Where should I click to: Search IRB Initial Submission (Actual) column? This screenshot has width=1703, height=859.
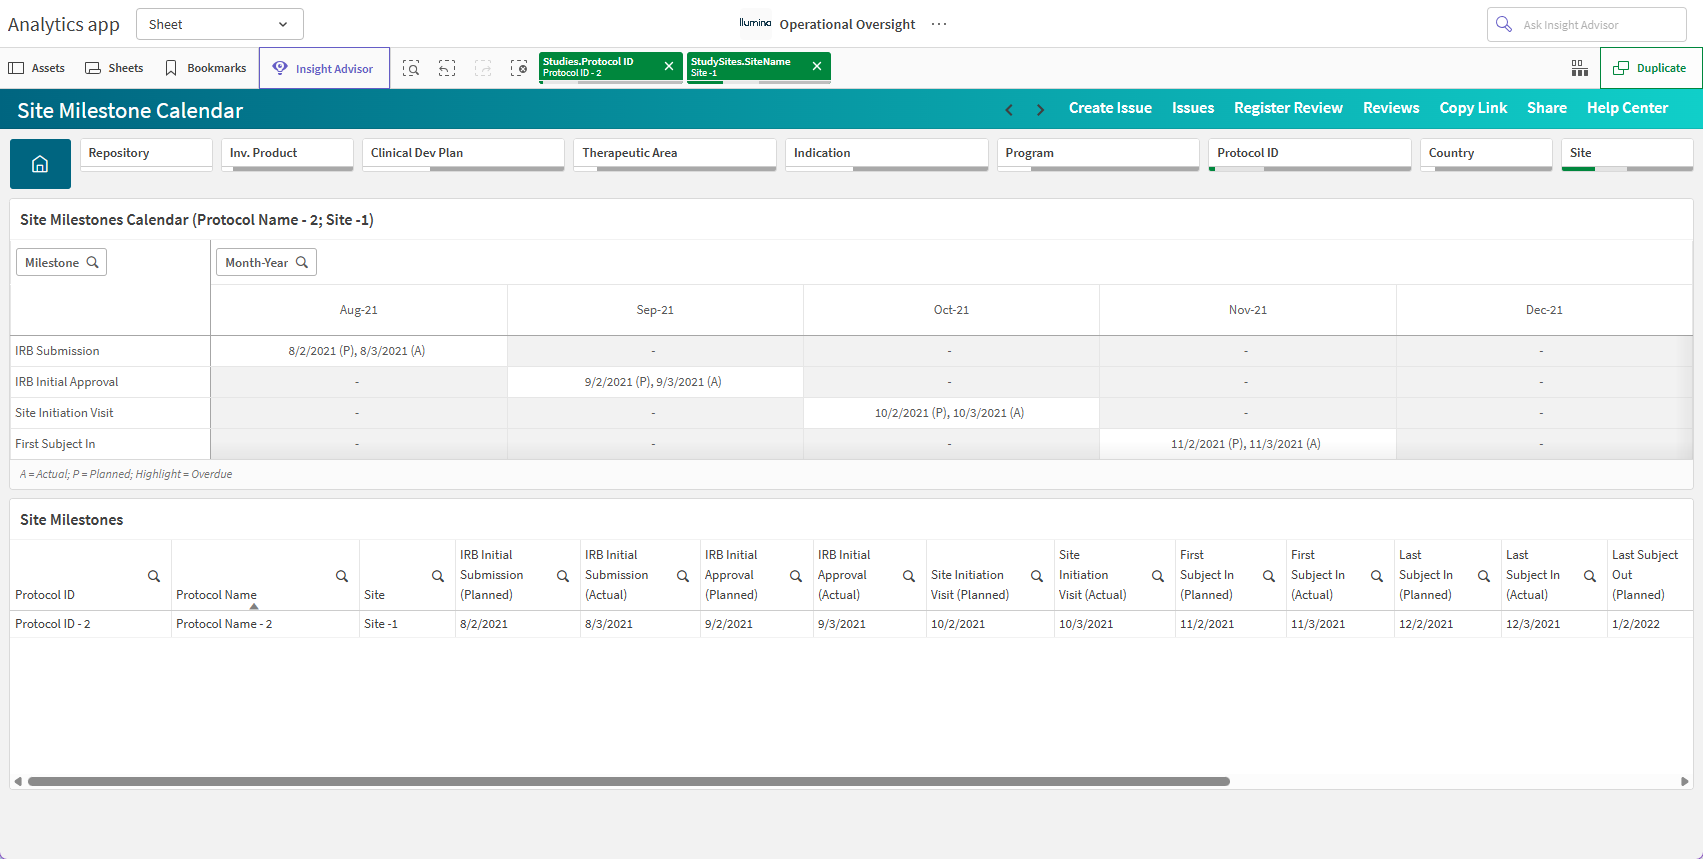tap(683, 576)
